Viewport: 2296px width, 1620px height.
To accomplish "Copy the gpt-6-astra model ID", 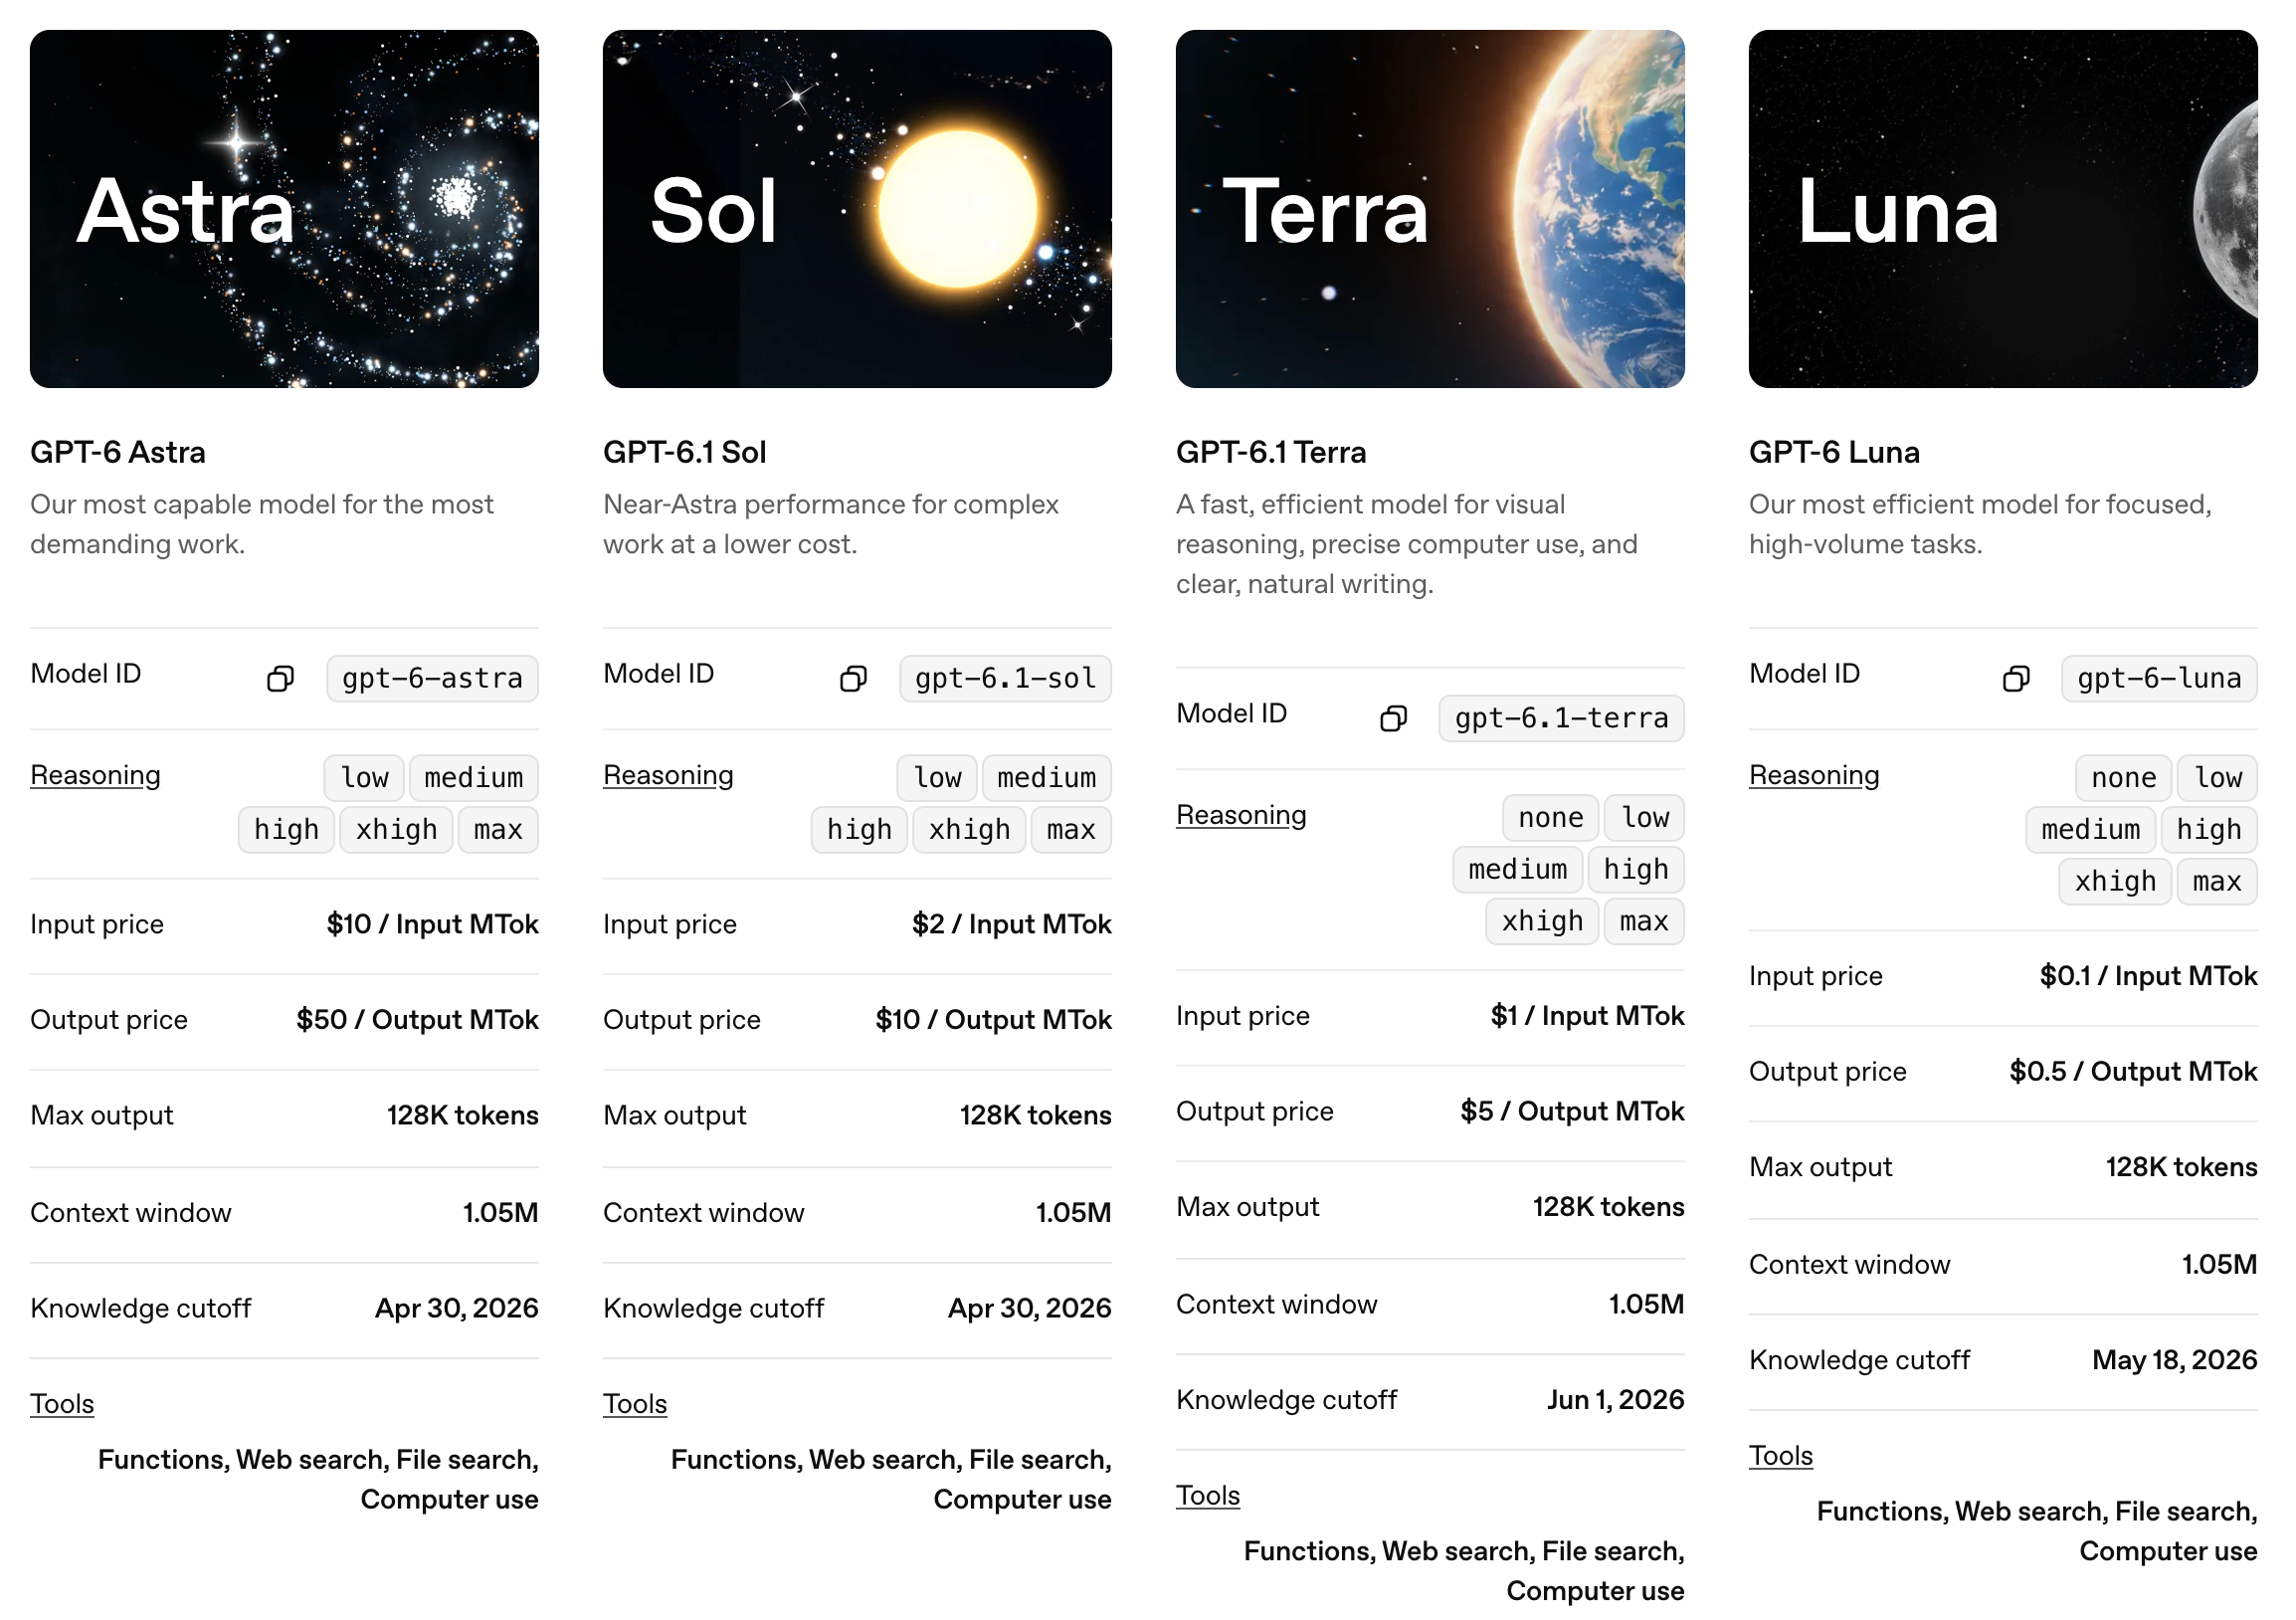I will (280, 679).
